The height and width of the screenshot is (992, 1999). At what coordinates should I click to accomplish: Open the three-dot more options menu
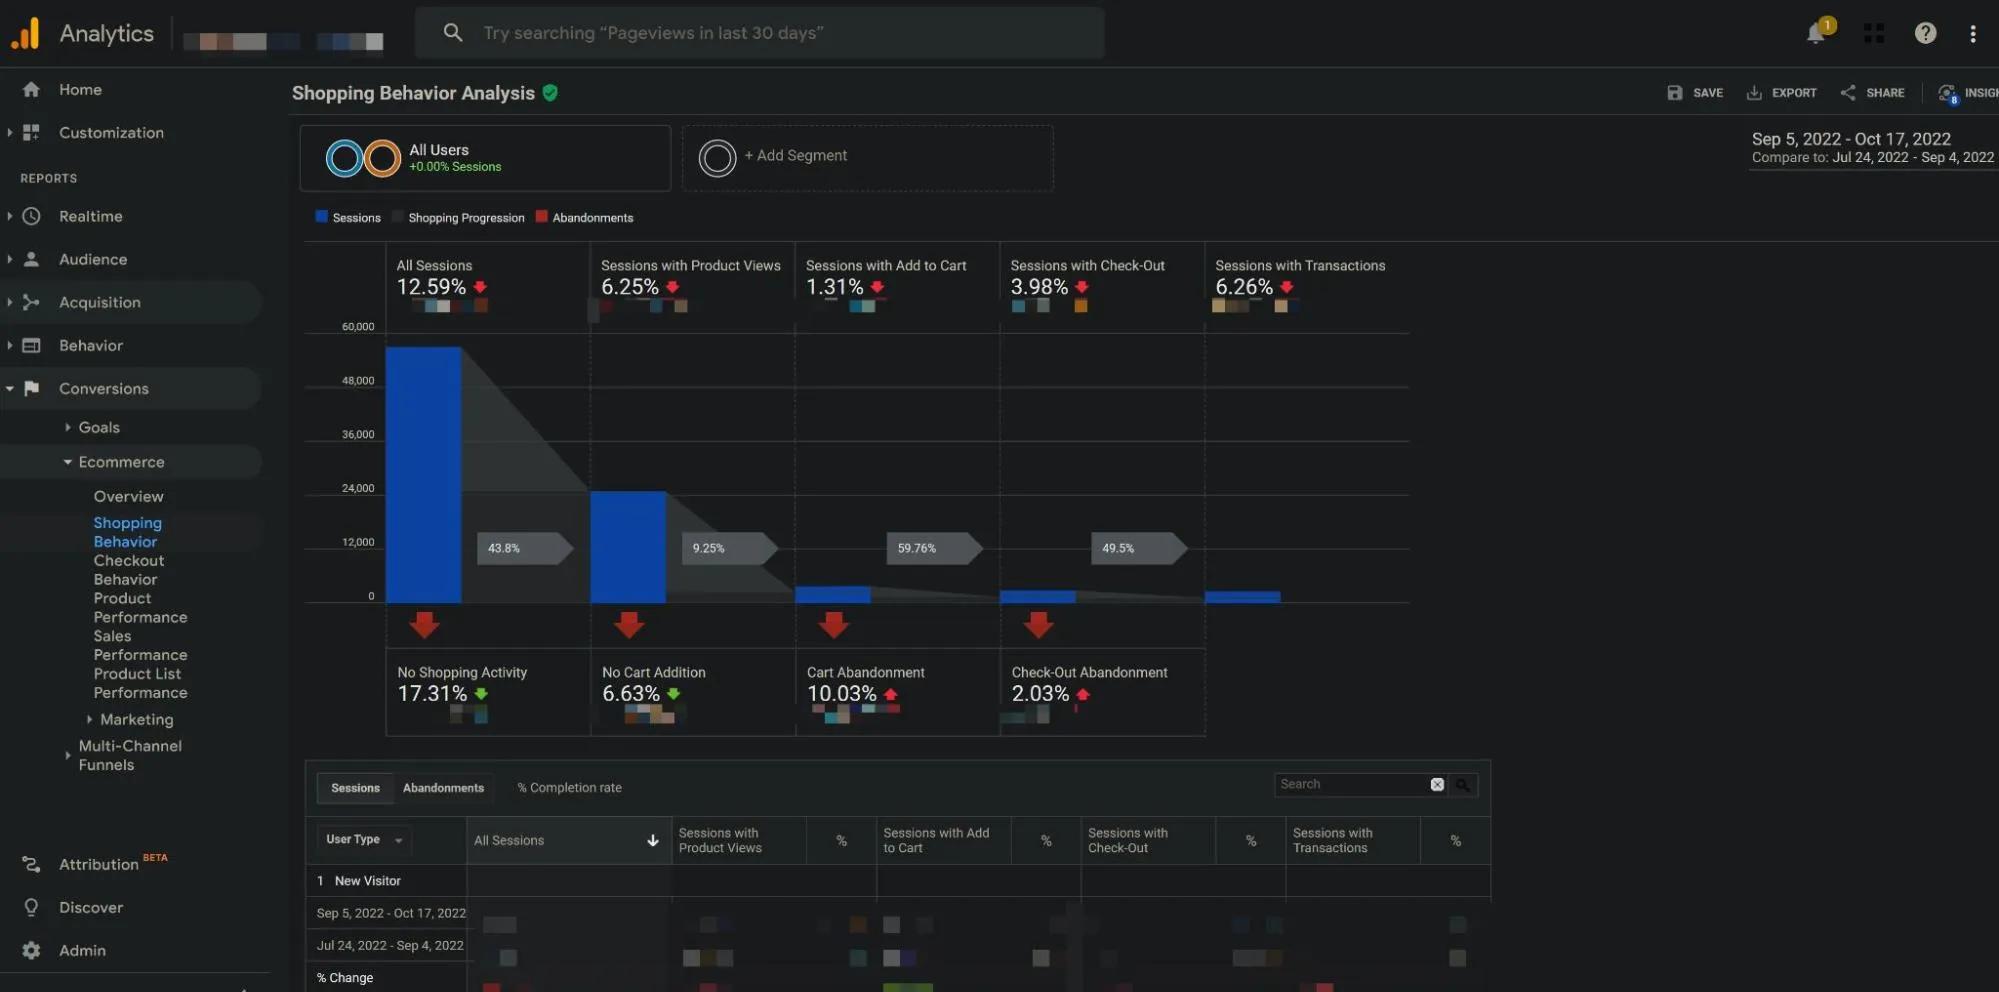coord(1973,33)
